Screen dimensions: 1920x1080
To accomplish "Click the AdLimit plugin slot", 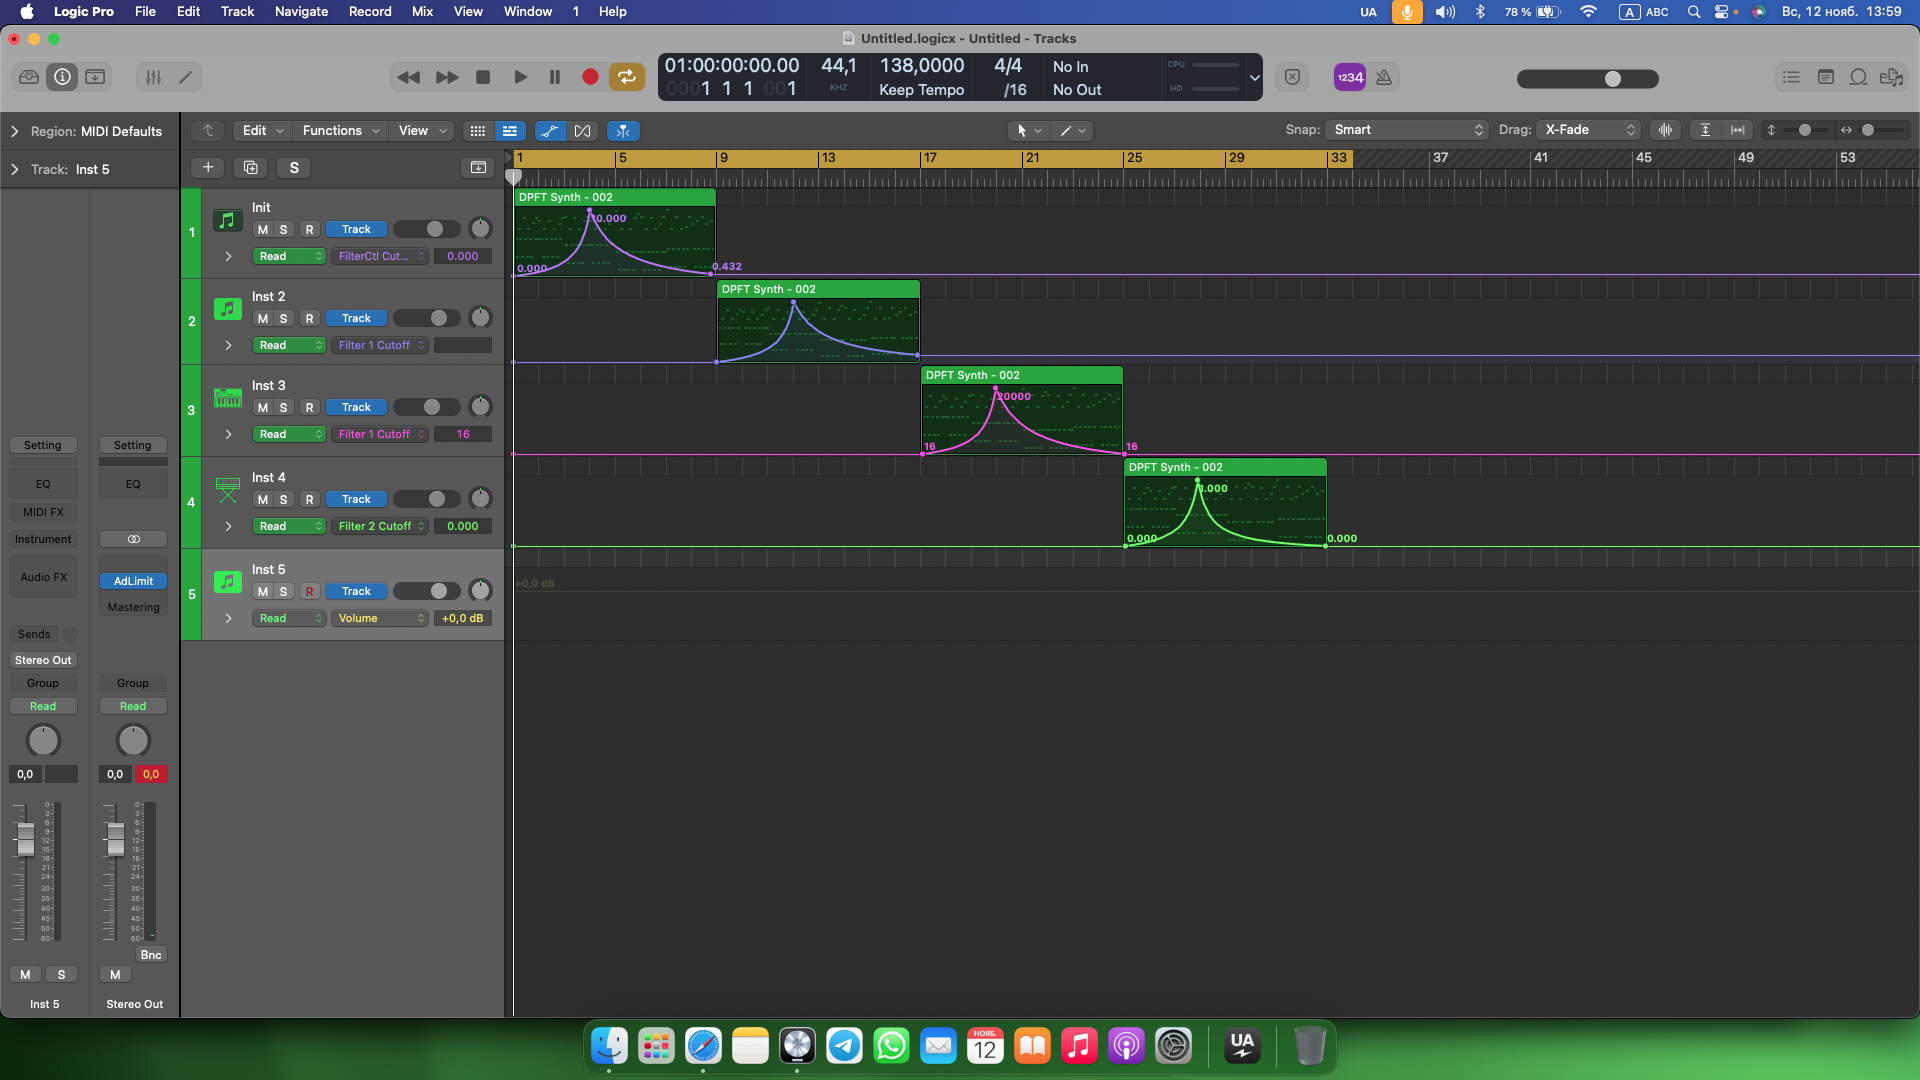I will 133,581.
